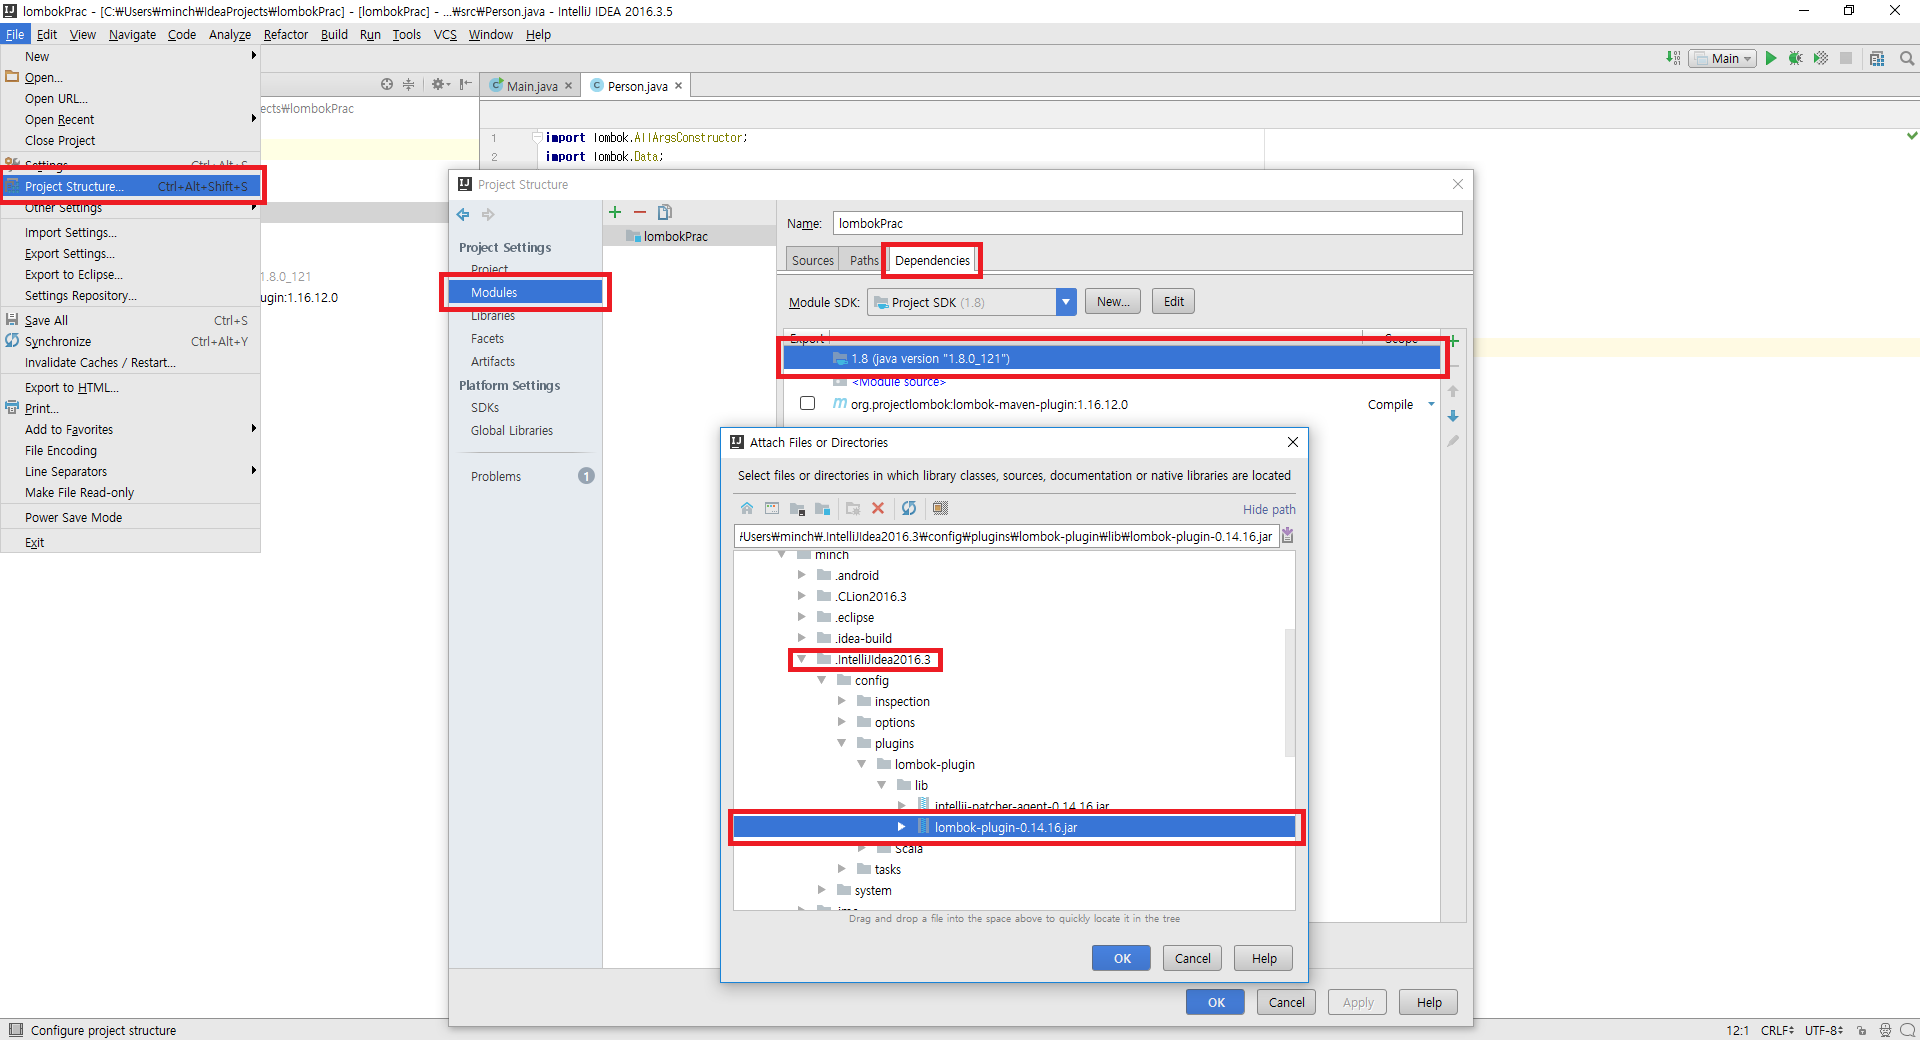1920x1040 pixels.
Task: Copy the module with the copy icon
Action: coord(665,212)
